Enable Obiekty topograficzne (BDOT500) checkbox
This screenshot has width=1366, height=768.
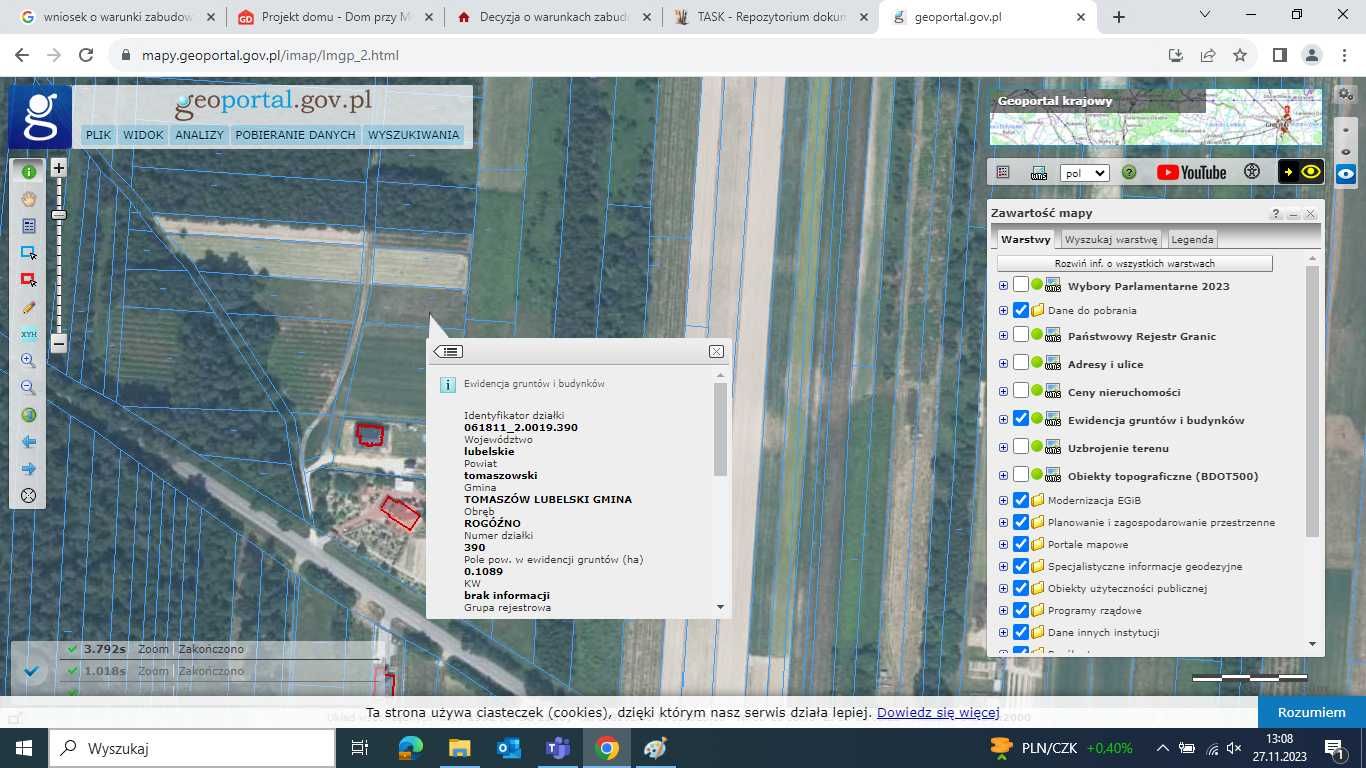point(1021,475)
